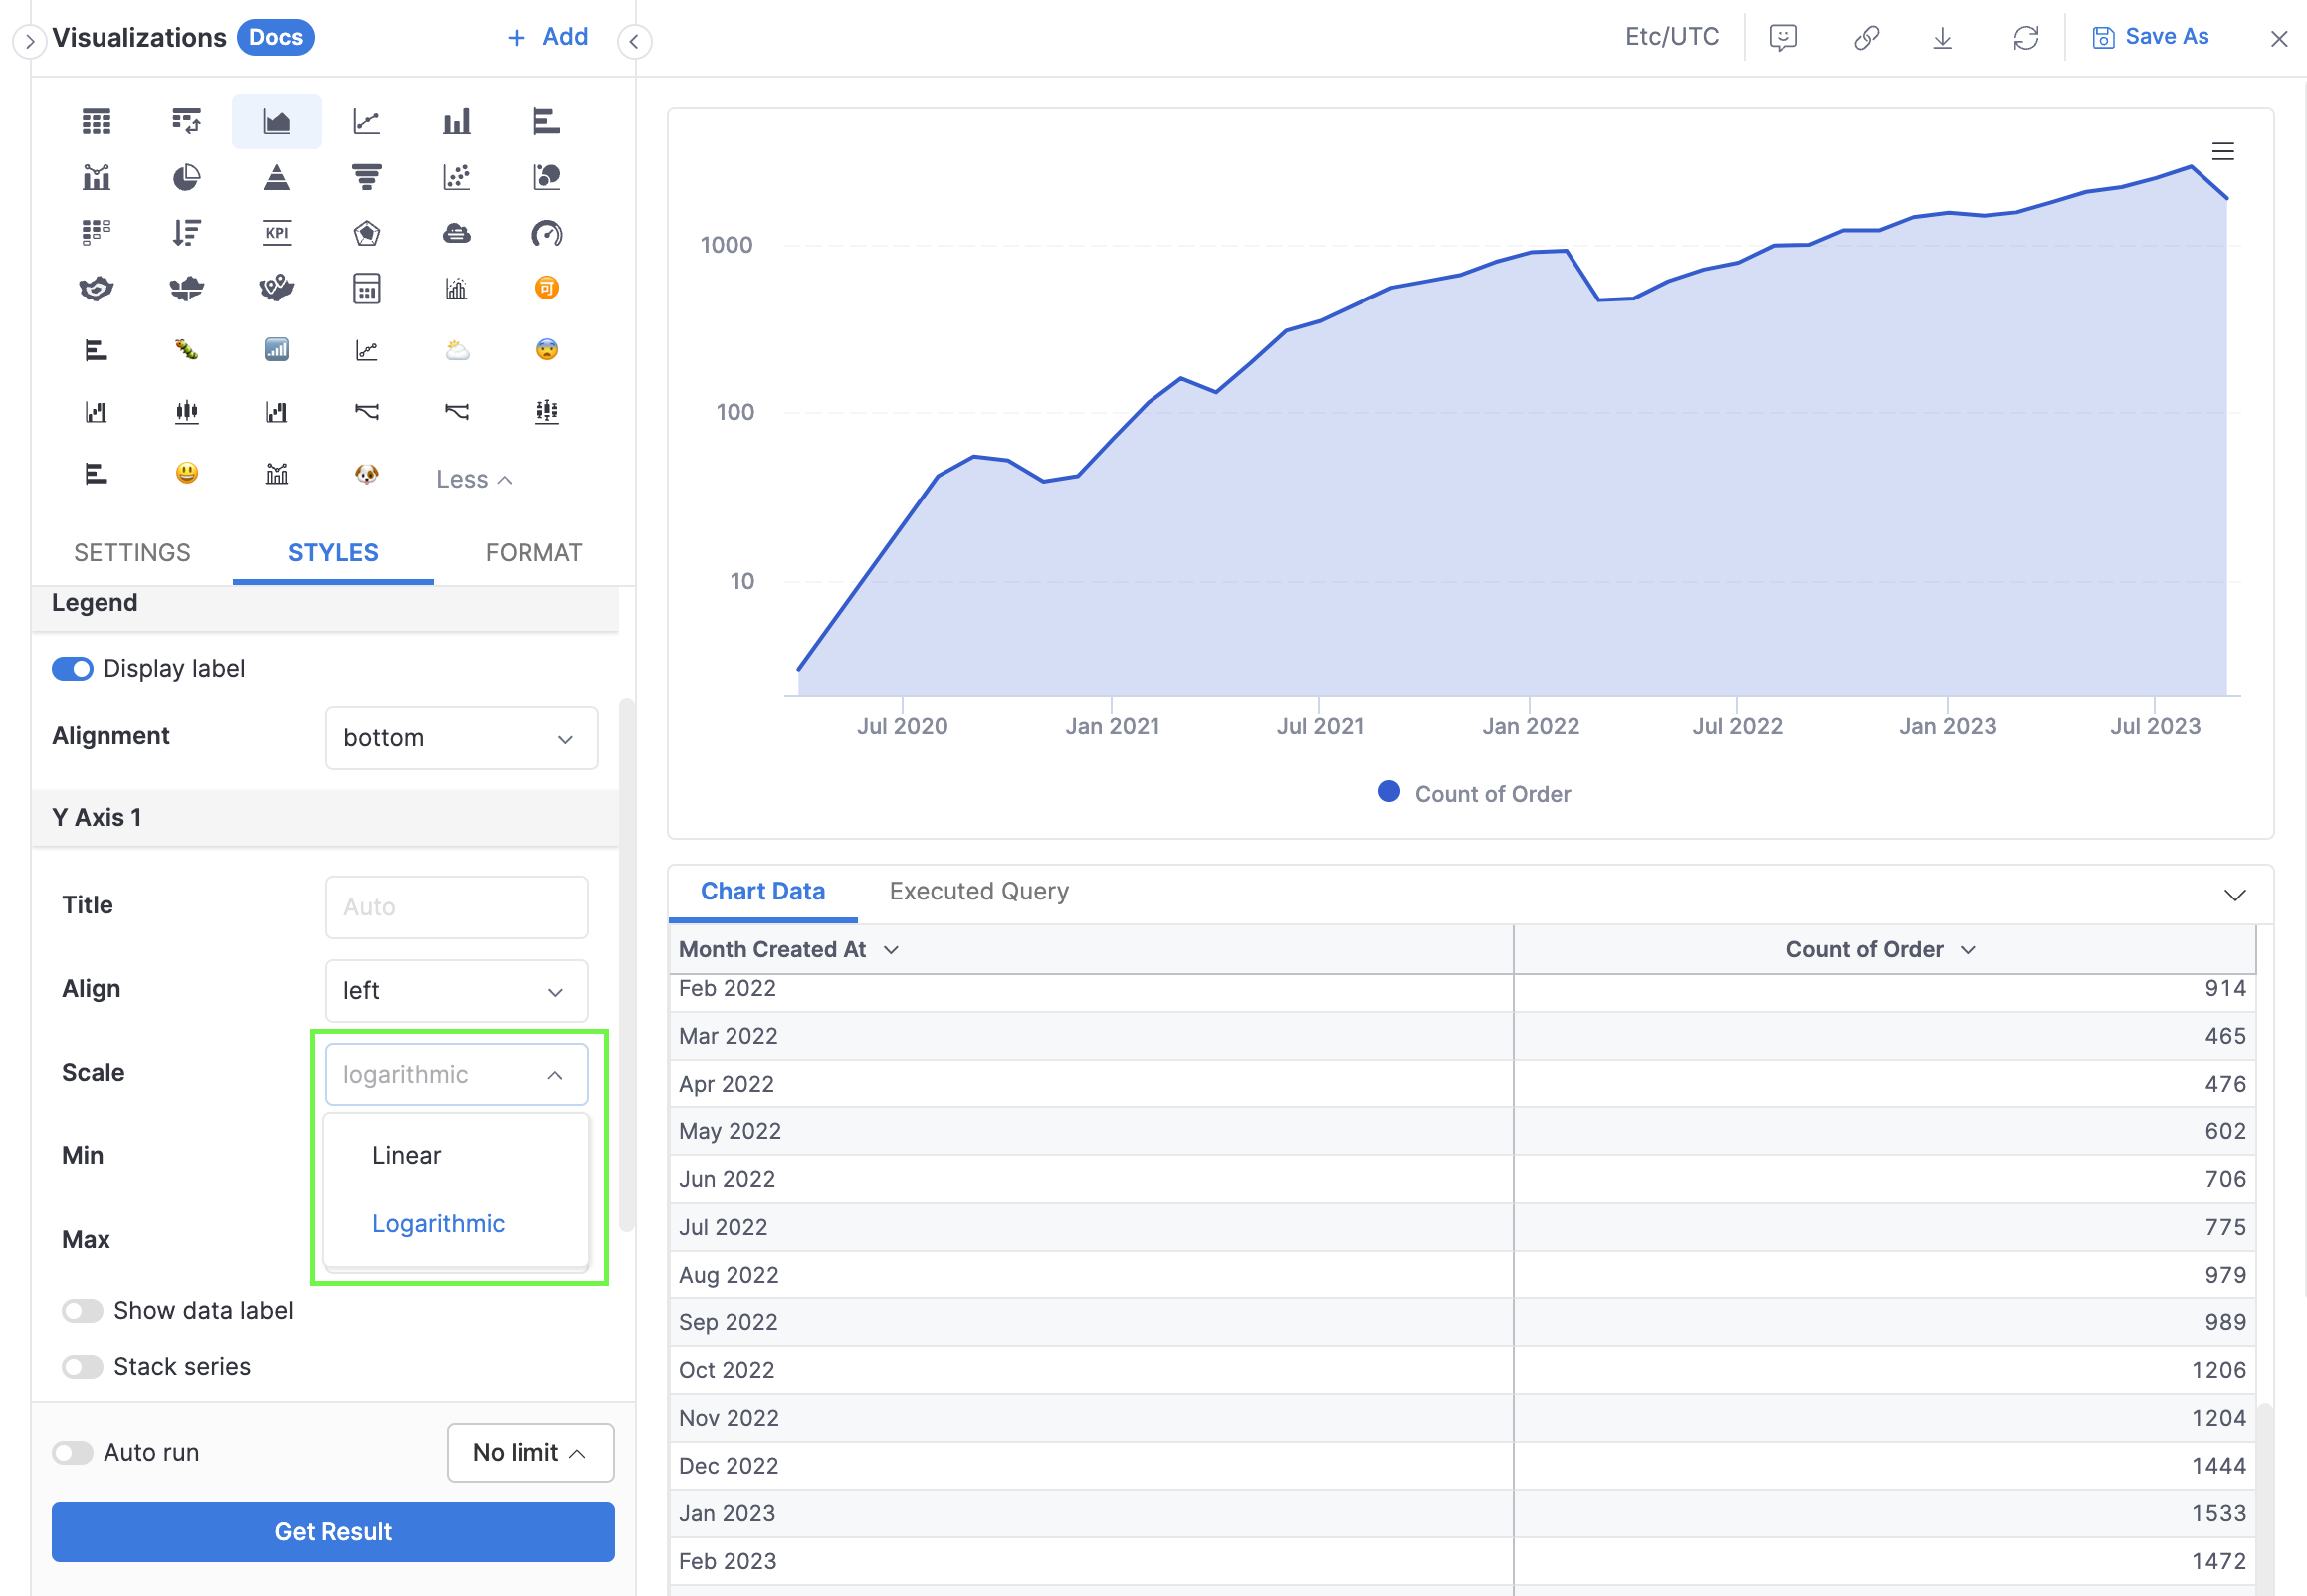Enable the Show data label switch
The height and width of the screenshot is (1596, 2307).
pos(82,1311)
